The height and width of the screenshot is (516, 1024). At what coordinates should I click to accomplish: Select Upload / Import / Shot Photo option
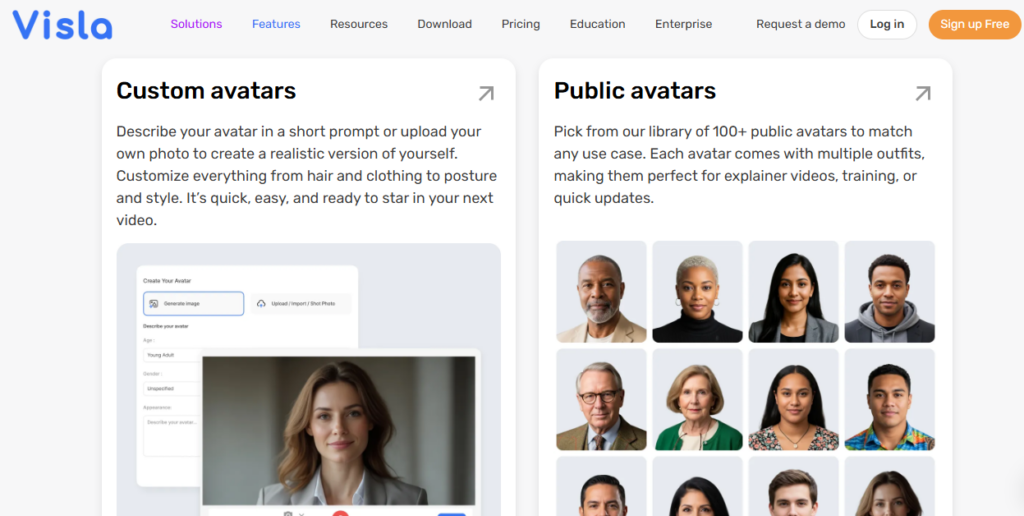point(301,304)
